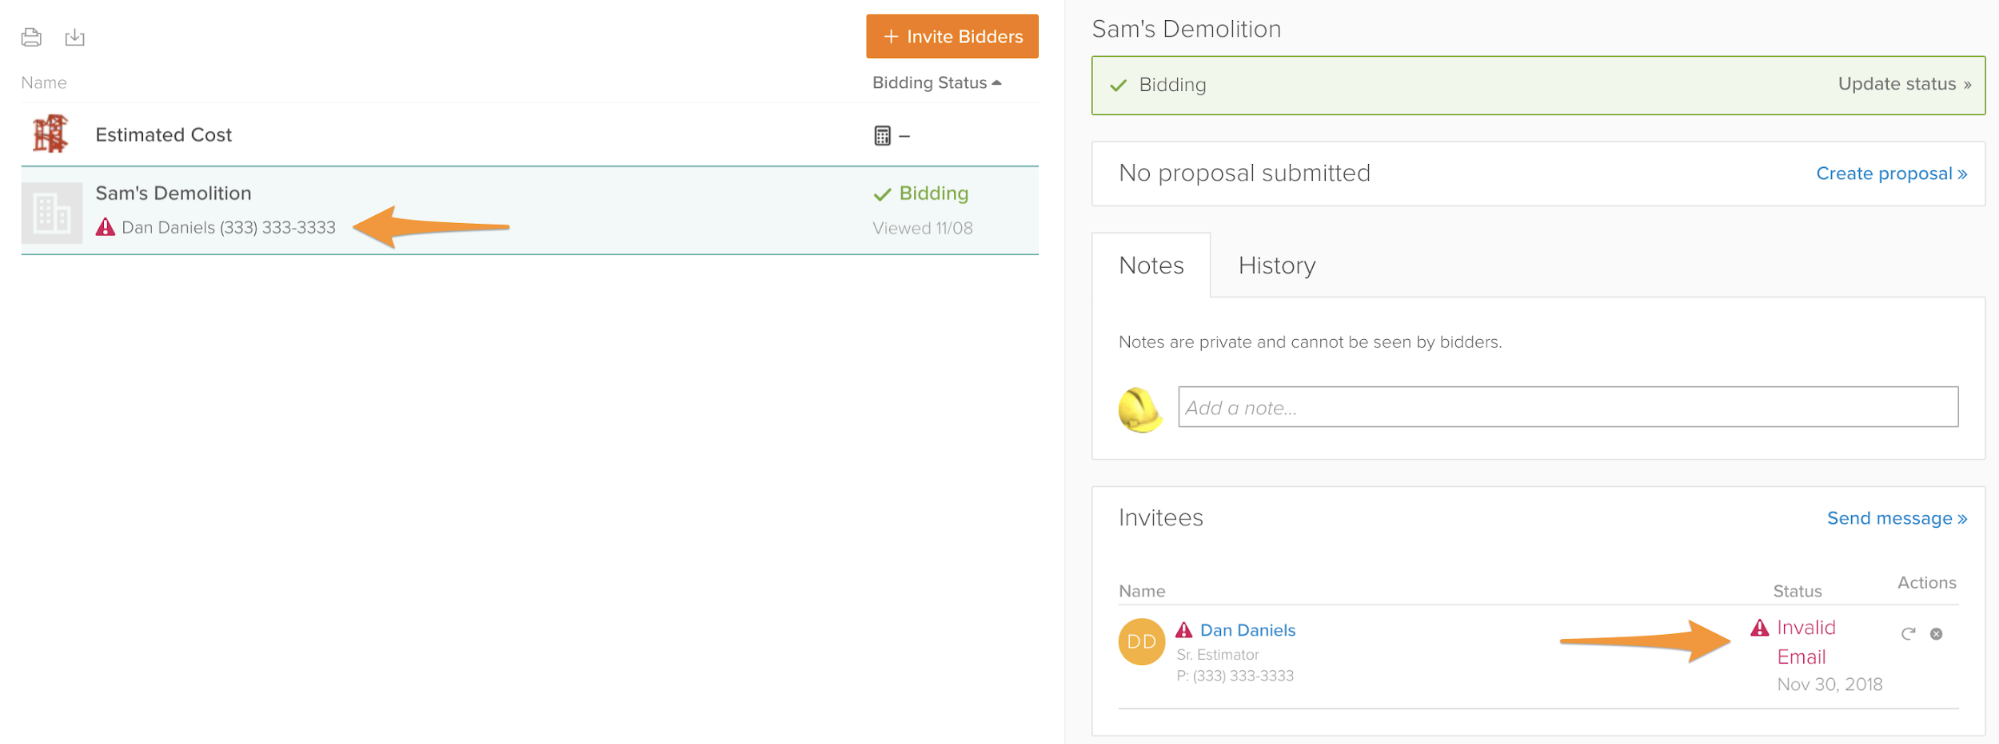Remove invitee Dan Daniels with the x icon
The width and height of the screenshot is (1999, 744).
(1936, 634)
